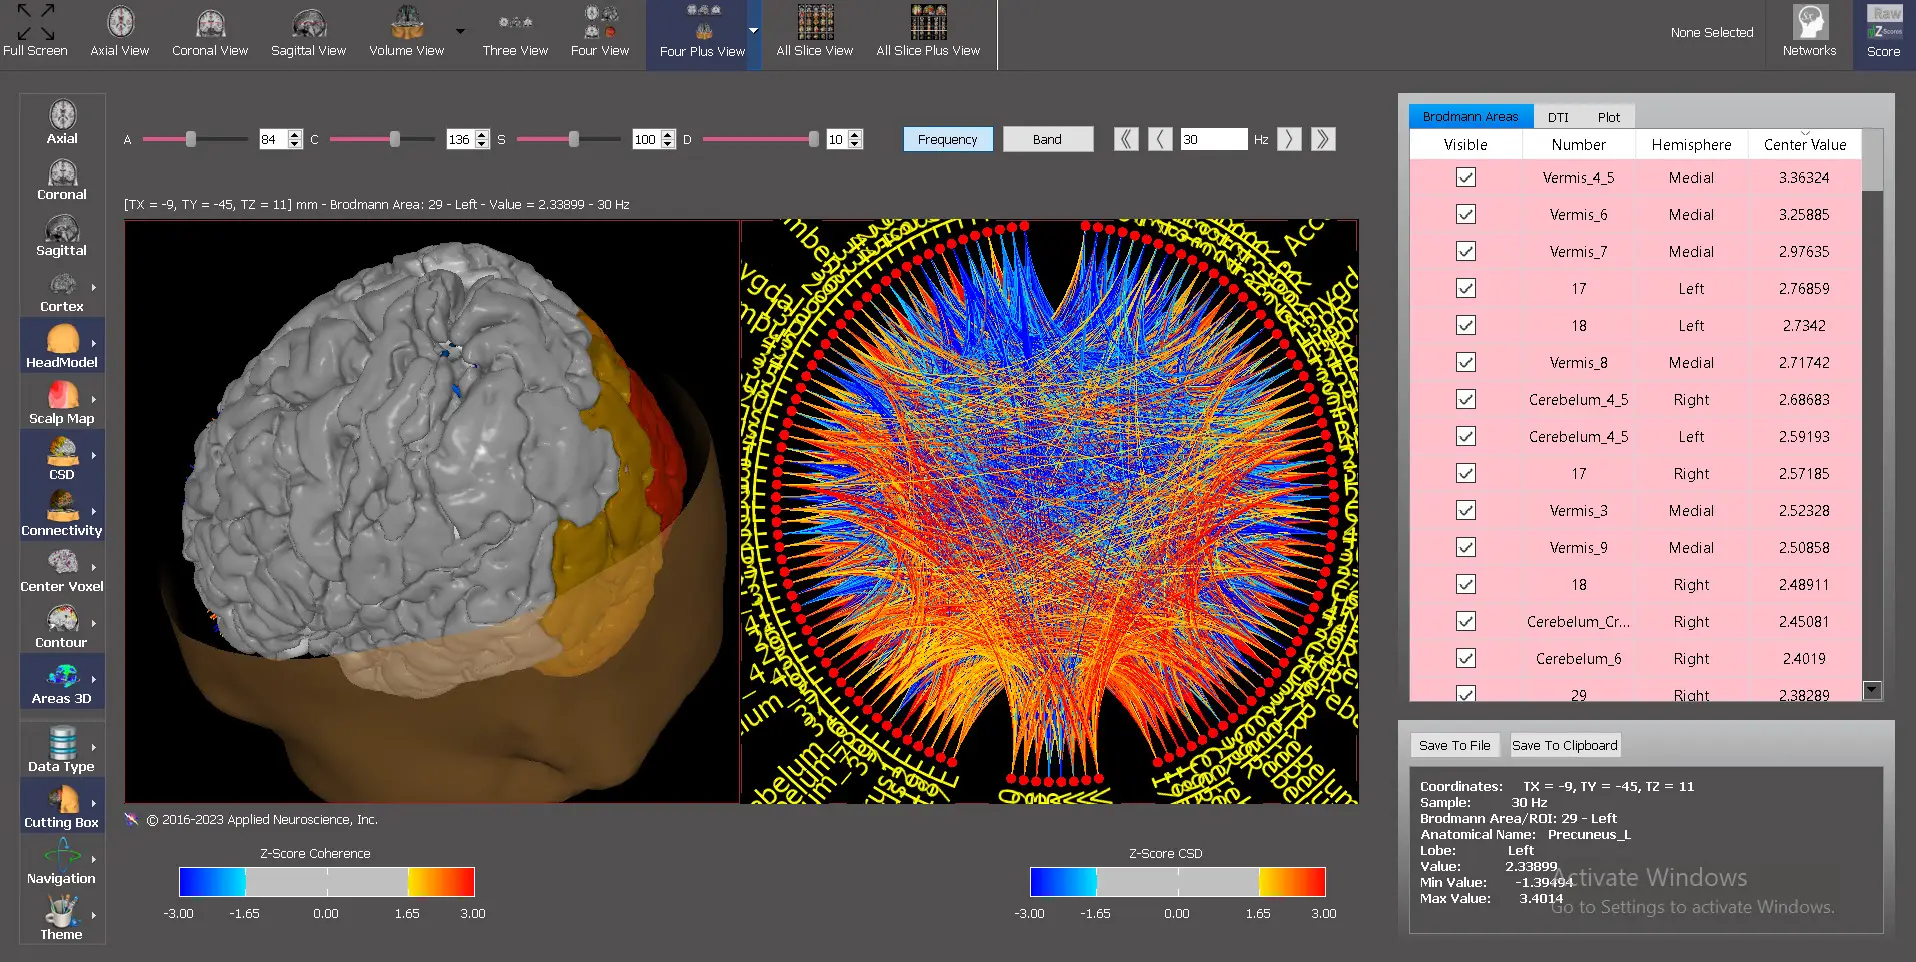Open the Four Plus View dropdown arrow

pos(754,31)
